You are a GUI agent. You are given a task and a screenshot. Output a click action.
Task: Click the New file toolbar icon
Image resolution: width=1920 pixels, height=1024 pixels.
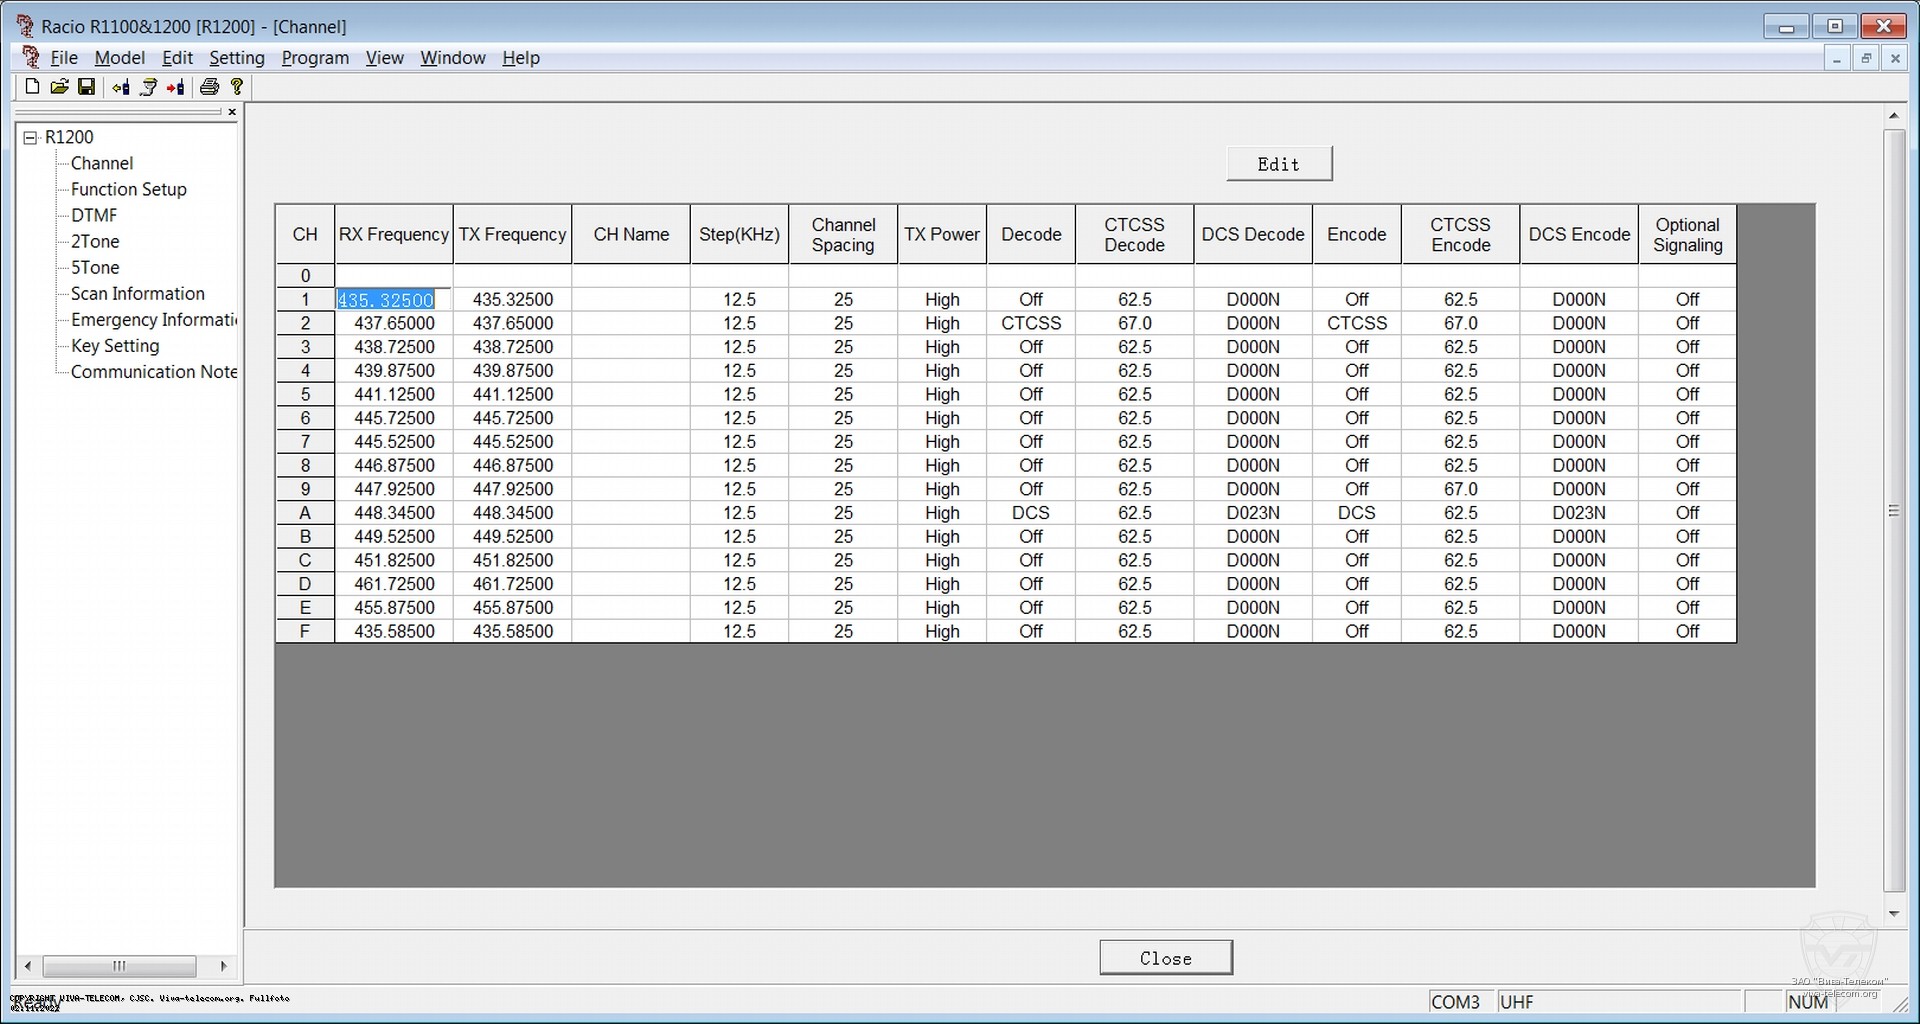pos(32,87)
